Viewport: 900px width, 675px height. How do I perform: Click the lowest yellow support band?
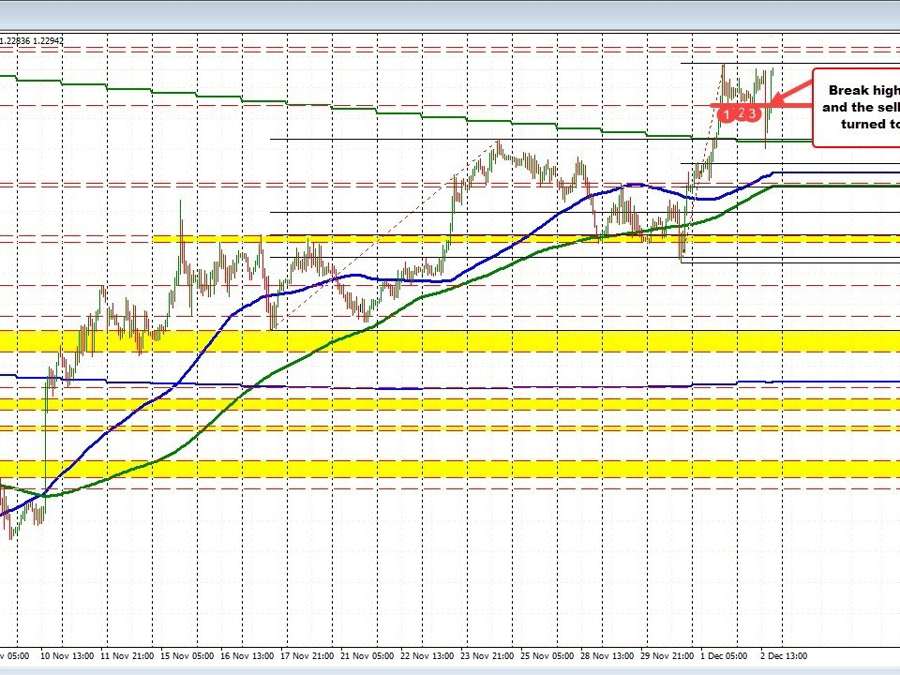(x=450, y=469)
